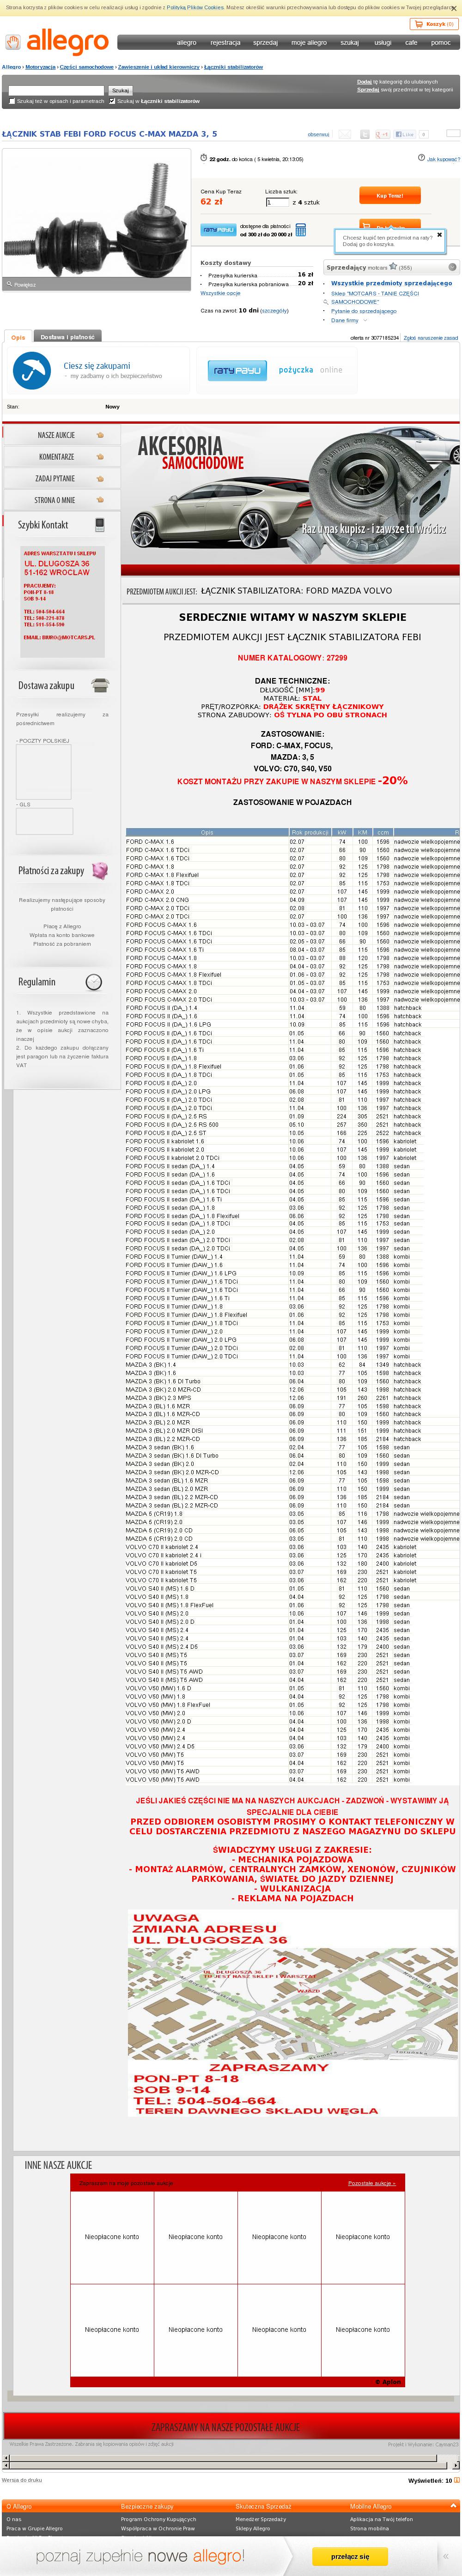Click the star icon beside NASZE AUKCJE
This screenshot has height=2576, width=462.
[x=100, y=435]
